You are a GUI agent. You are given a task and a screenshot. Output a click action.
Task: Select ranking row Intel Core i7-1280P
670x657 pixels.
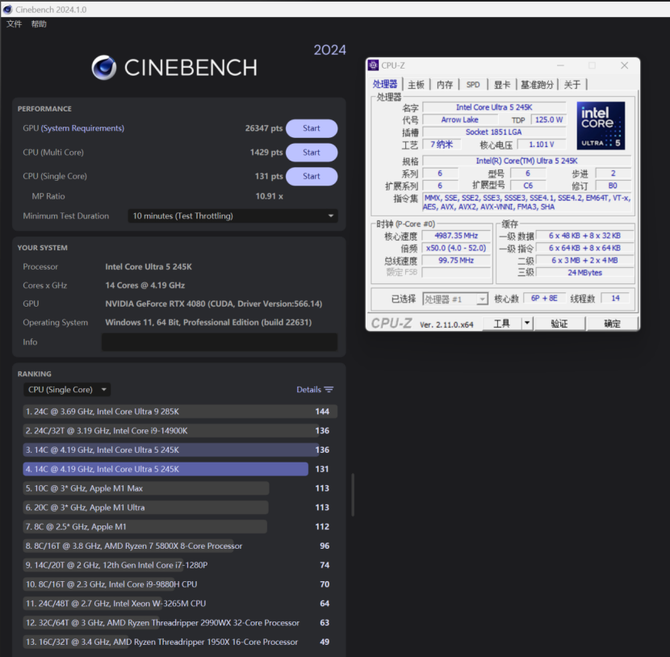(180, 565)
